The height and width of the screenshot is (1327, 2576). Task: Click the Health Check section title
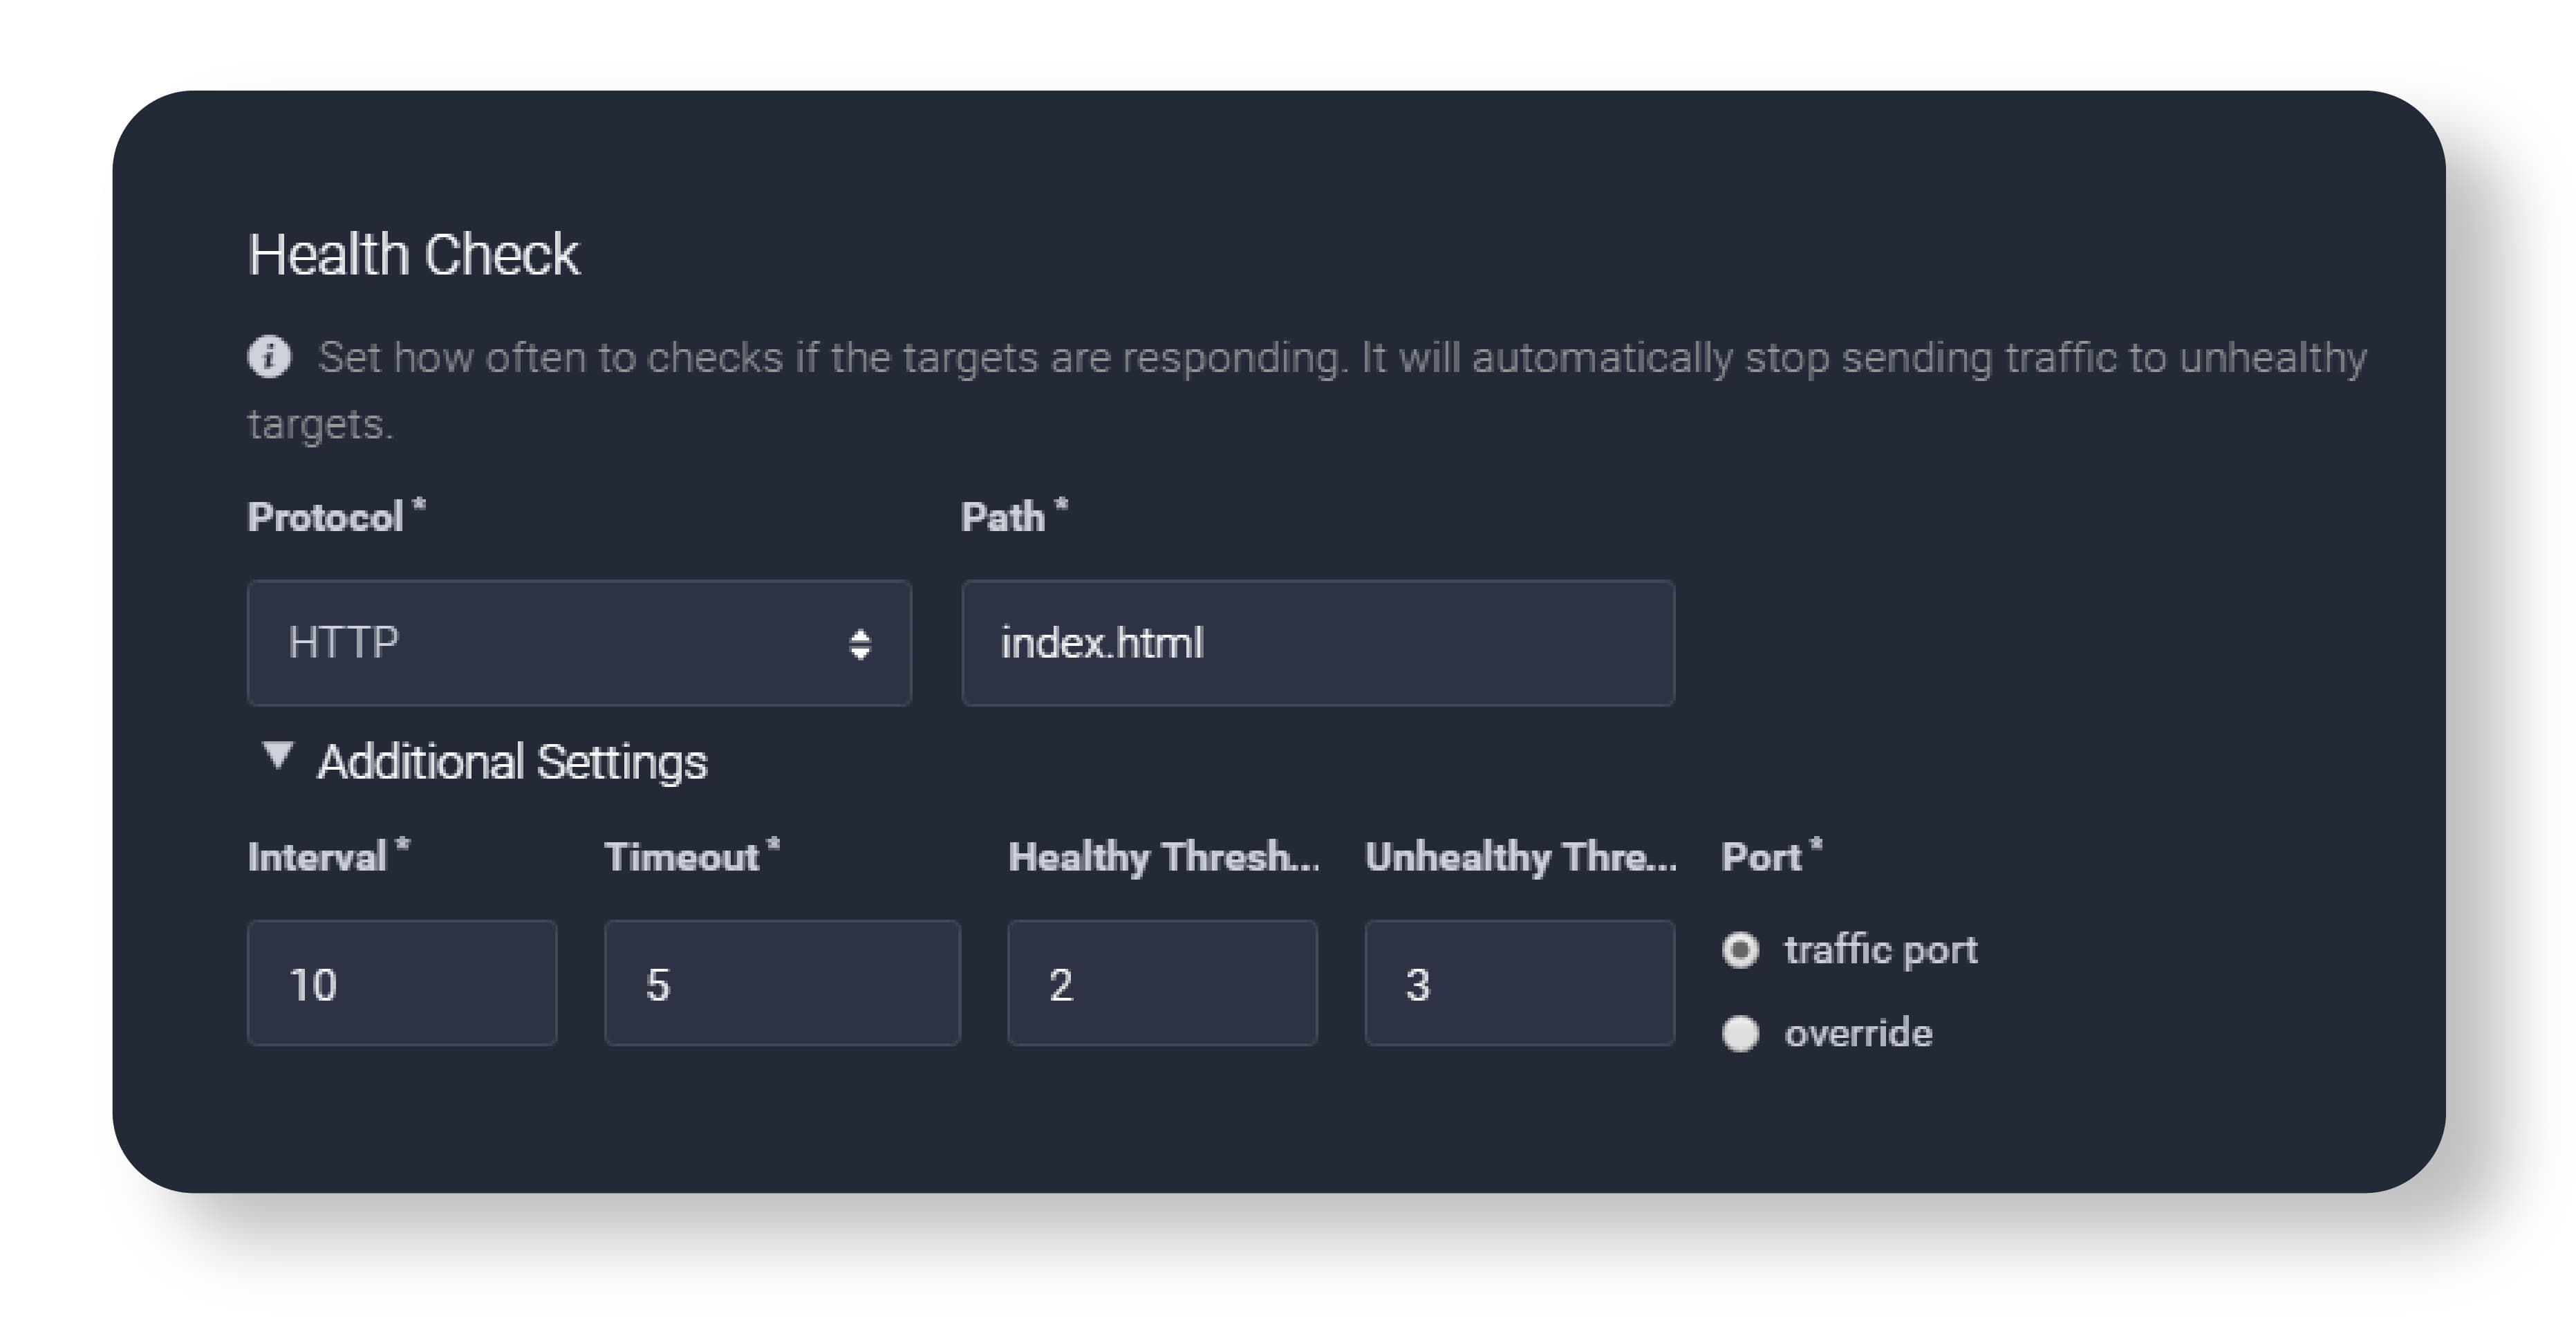click(413, 254)
